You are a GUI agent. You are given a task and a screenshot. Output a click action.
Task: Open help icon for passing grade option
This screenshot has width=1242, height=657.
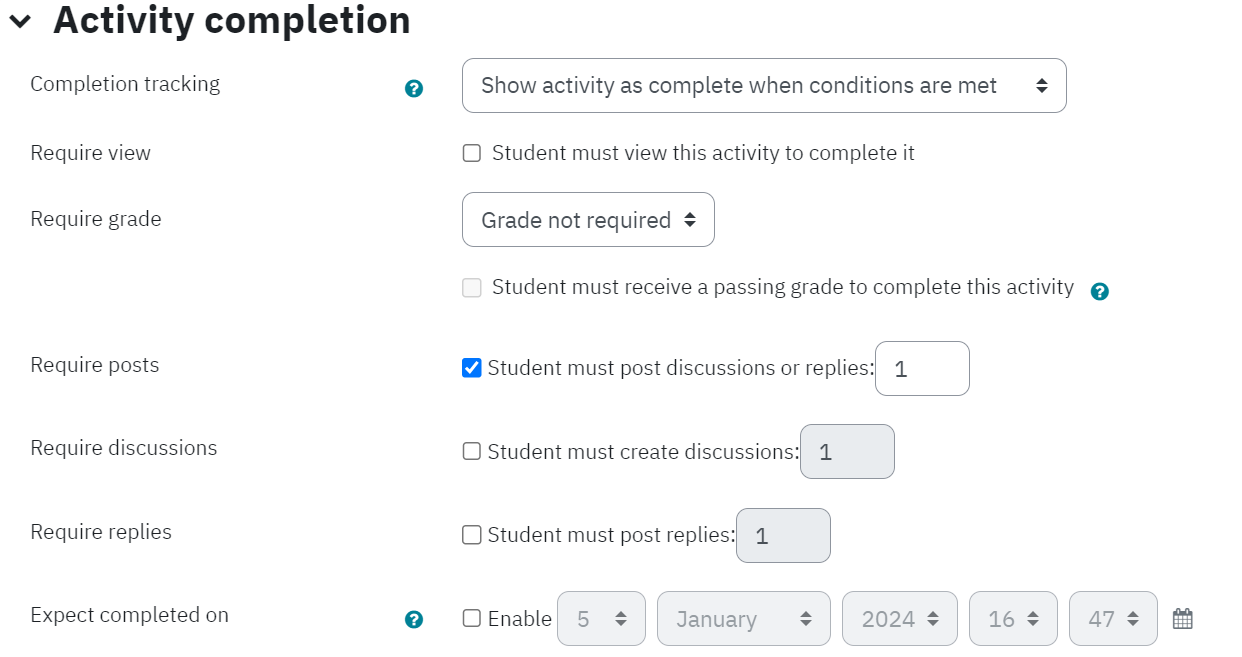click(1100, 292)
